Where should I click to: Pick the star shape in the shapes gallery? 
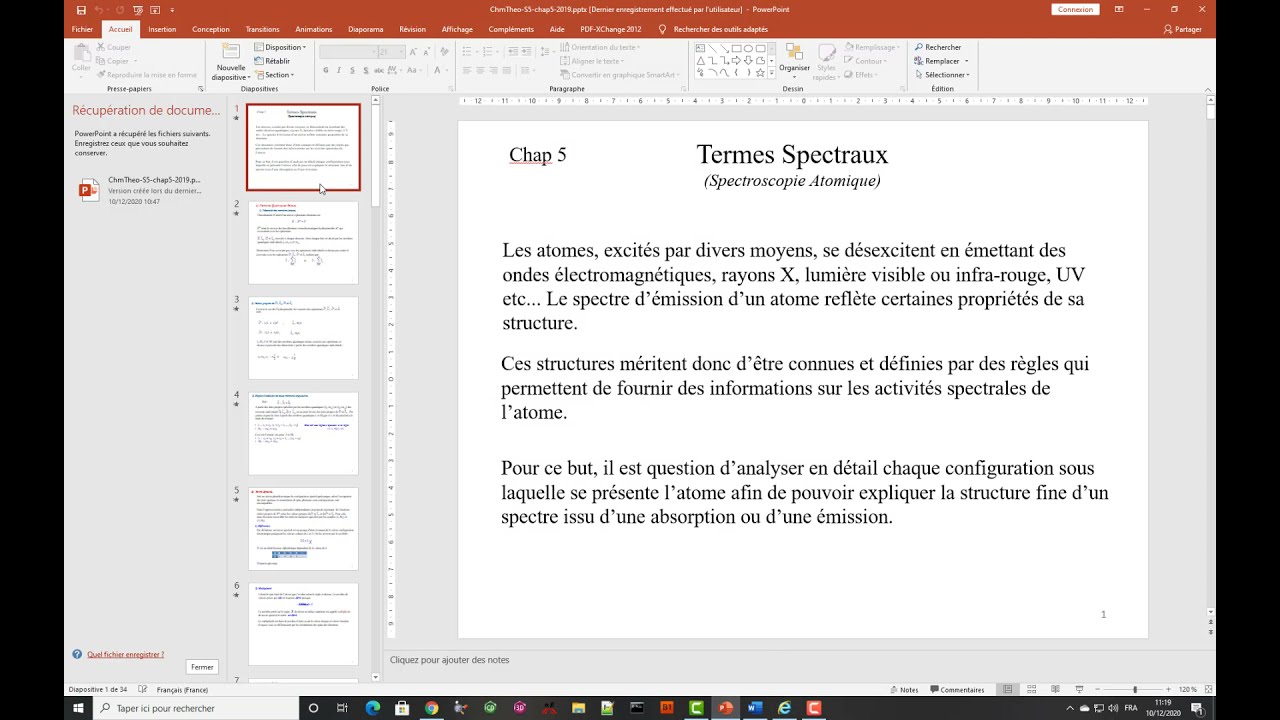[x=760, y=72]
